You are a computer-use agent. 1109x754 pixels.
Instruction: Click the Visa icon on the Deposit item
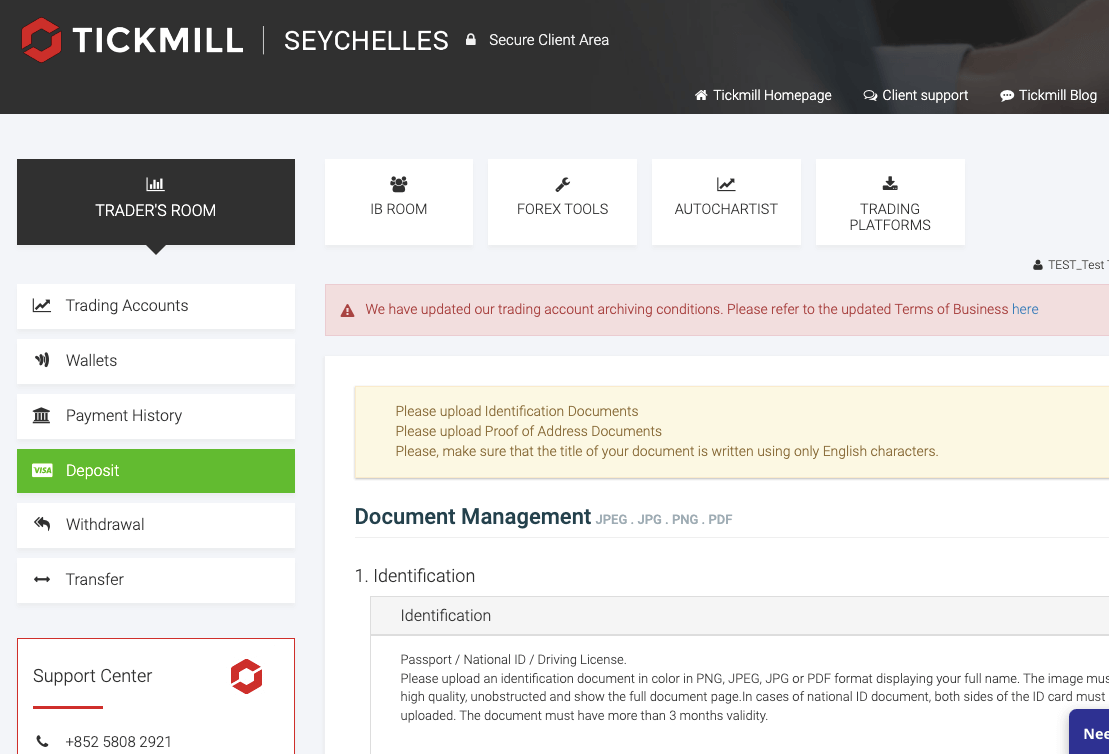[42, 470]
